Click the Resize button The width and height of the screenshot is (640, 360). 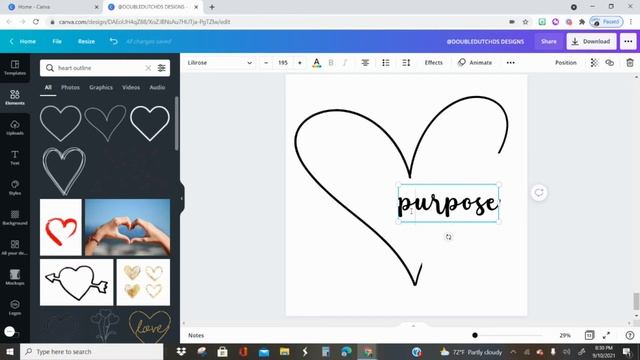pos(87,41)
